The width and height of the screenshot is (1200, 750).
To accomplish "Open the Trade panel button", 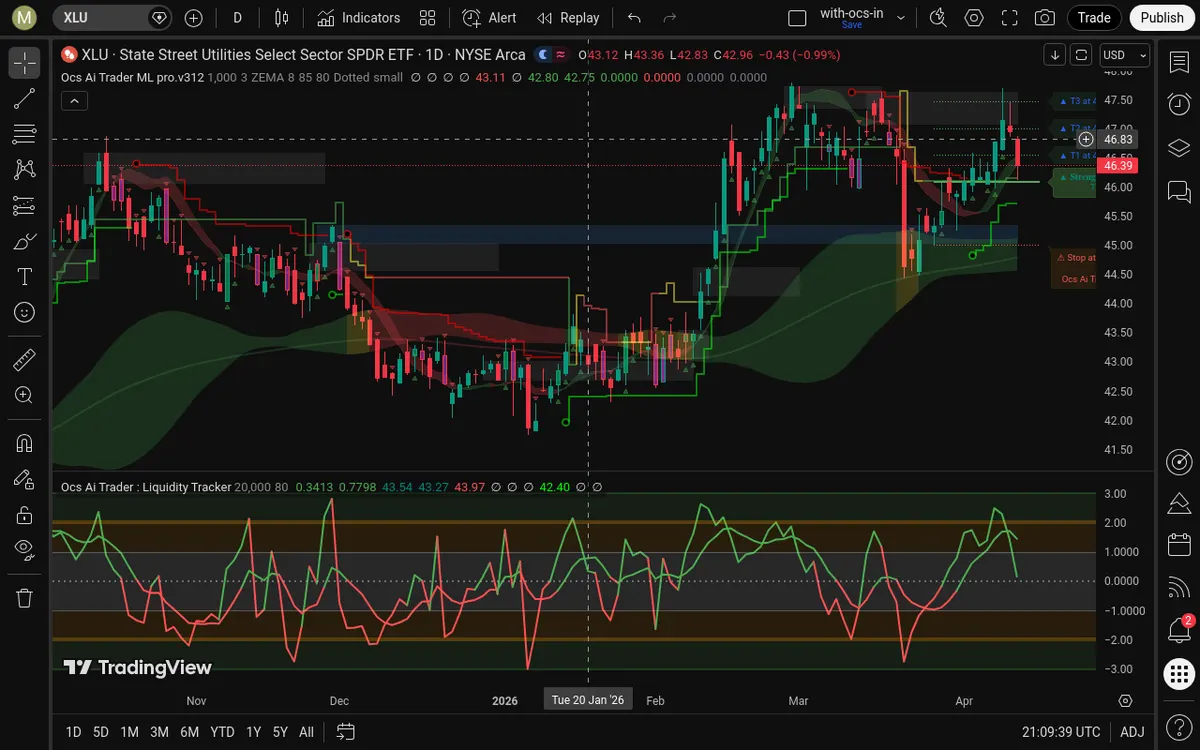I will pos(1094,18).
